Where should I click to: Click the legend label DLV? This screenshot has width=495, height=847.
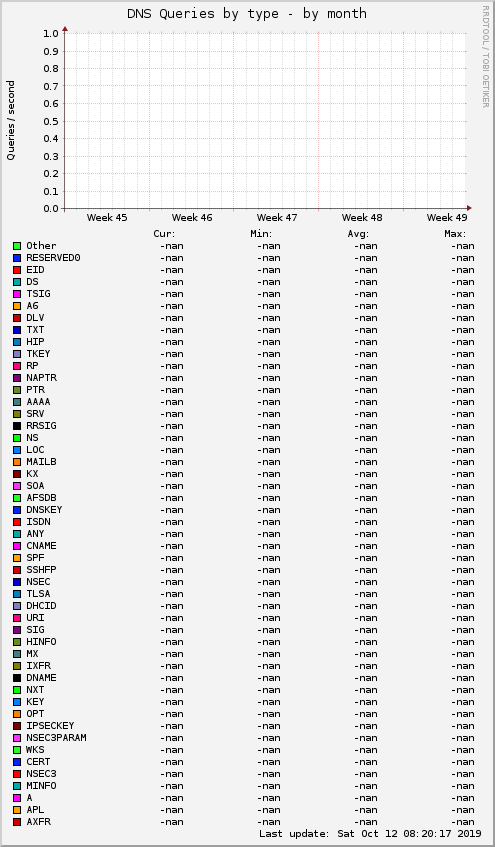coord(35,318)
